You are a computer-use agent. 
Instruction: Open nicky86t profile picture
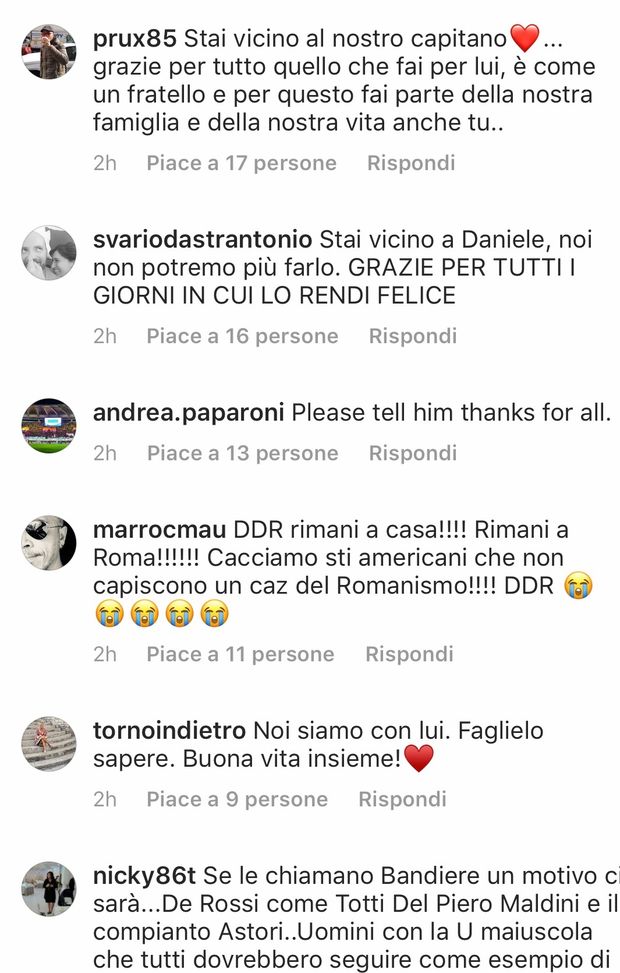(x=49, y=889)
